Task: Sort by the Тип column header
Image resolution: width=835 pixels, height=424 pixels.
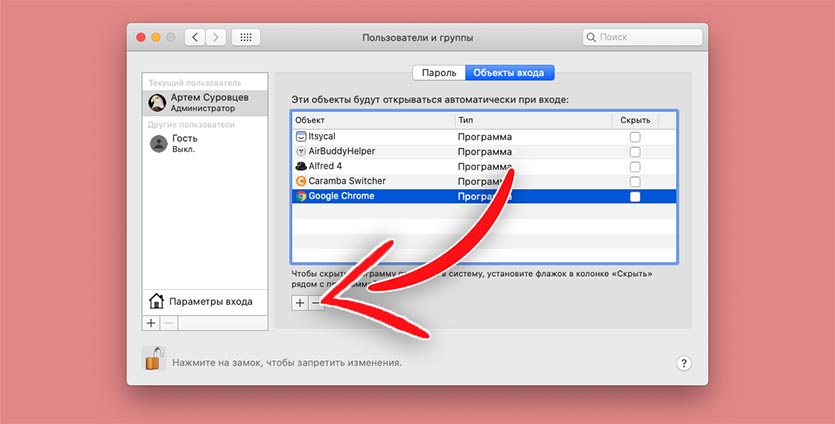Action: pos(534,120)
